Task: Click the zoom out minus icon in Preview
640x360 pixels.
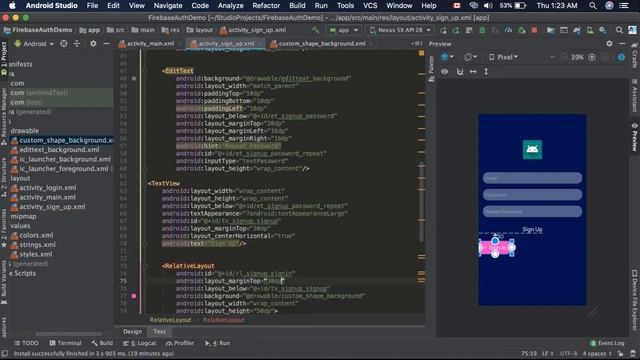Action: [564, 57]
